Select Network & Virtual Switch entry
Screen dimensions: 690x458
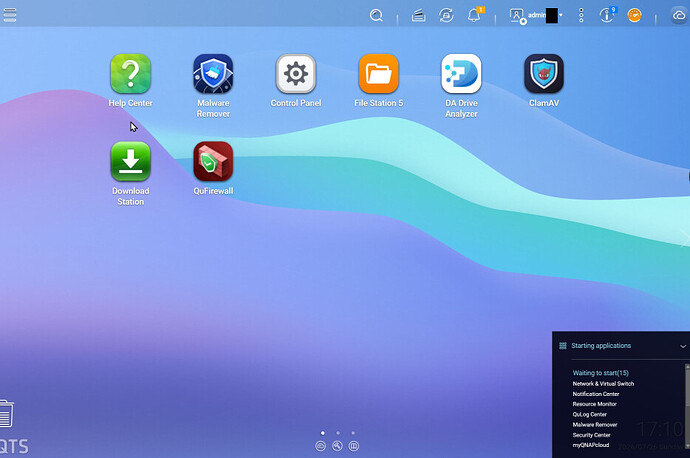[x=603, y=384]
